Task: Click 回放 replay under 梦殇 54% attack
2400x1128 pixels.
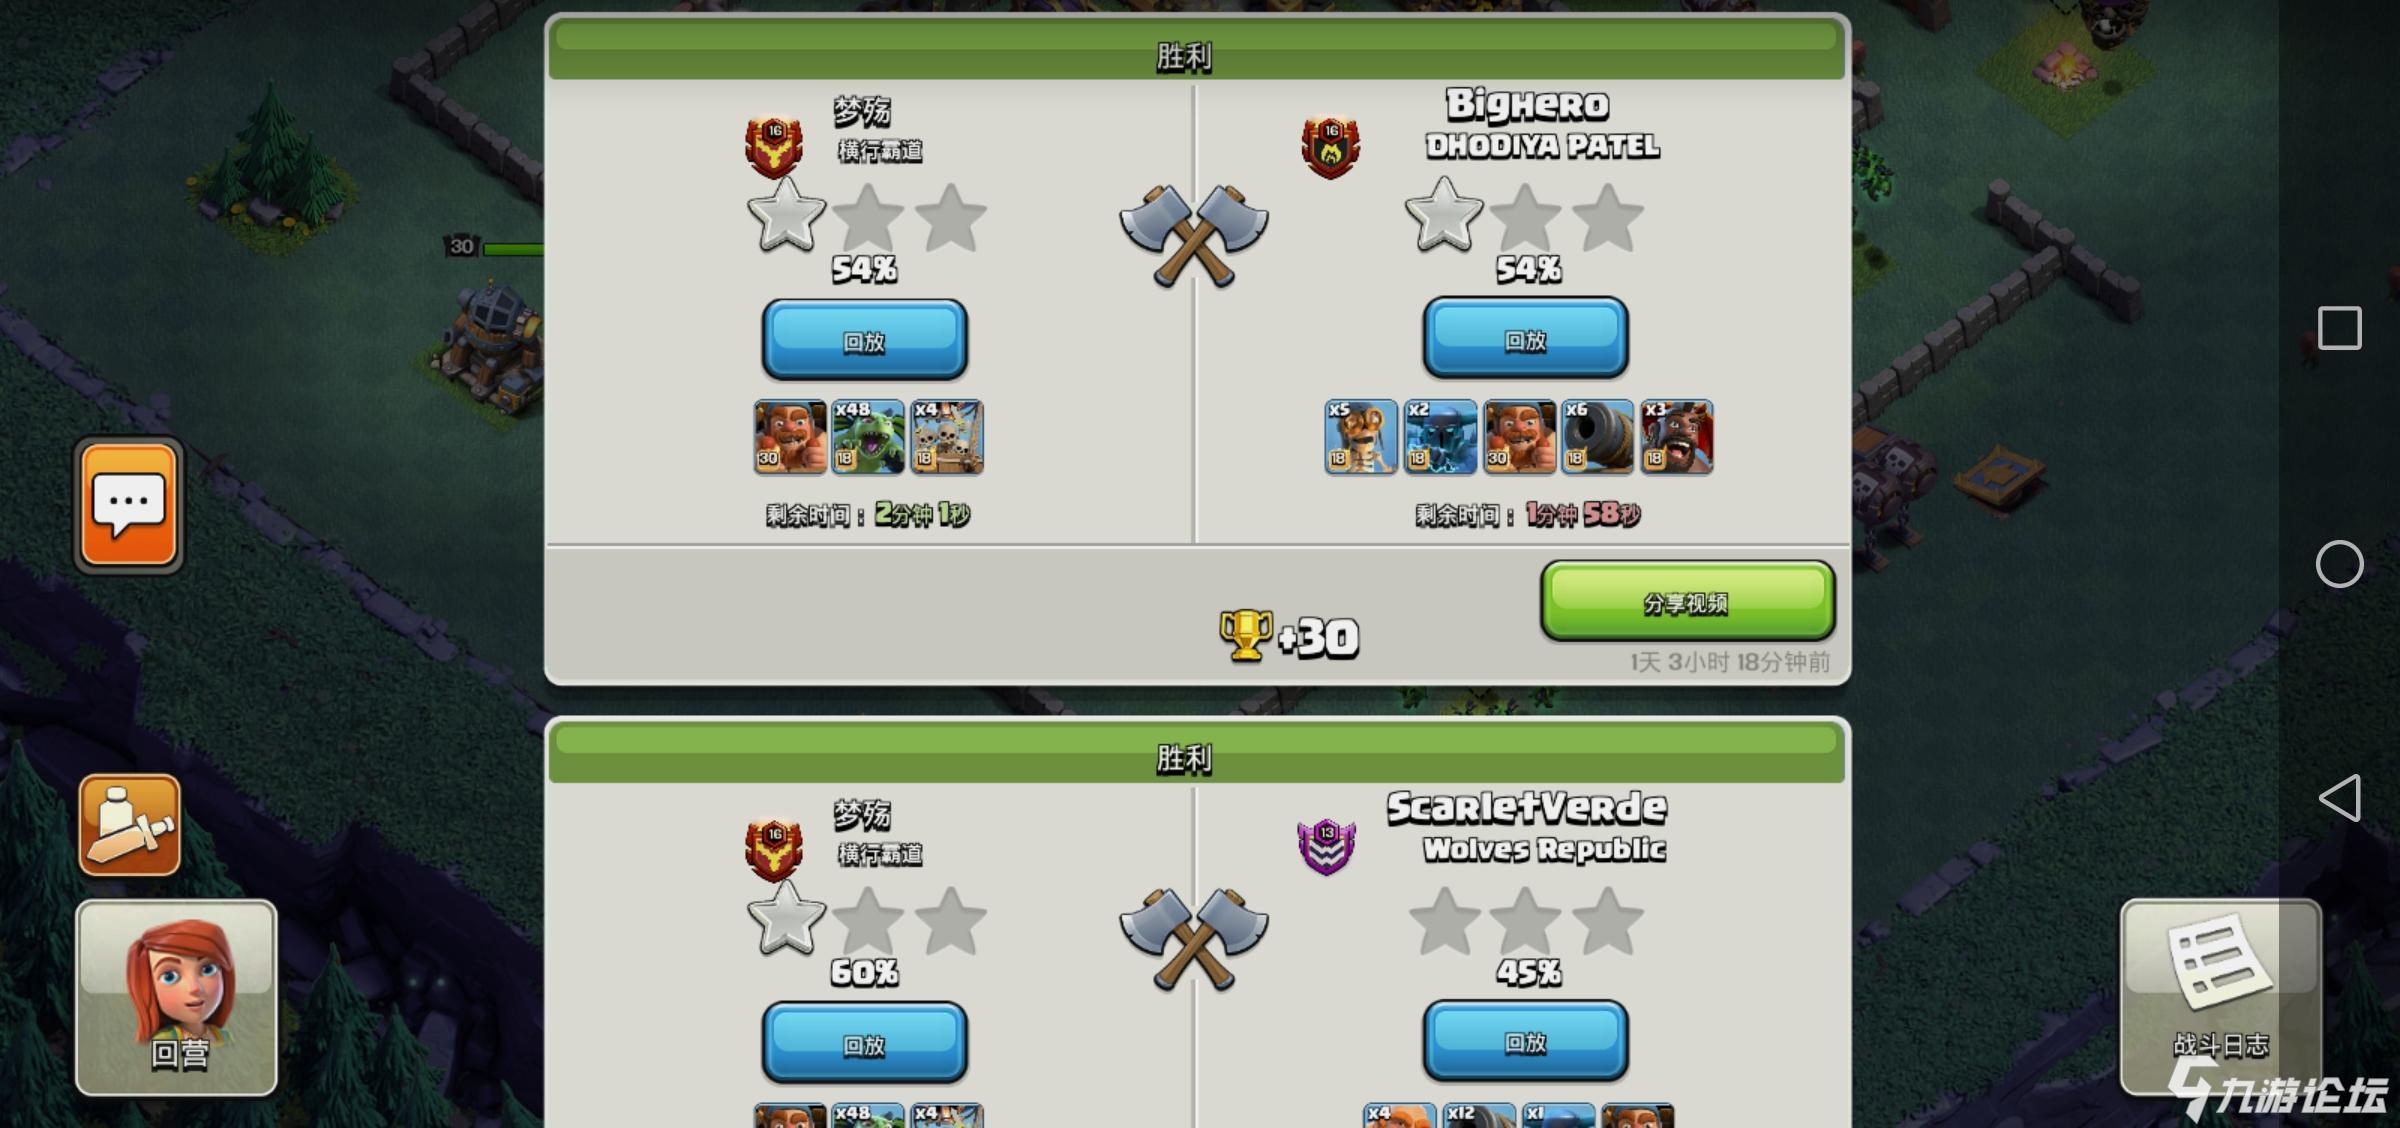Action: [x=864, y=340]
